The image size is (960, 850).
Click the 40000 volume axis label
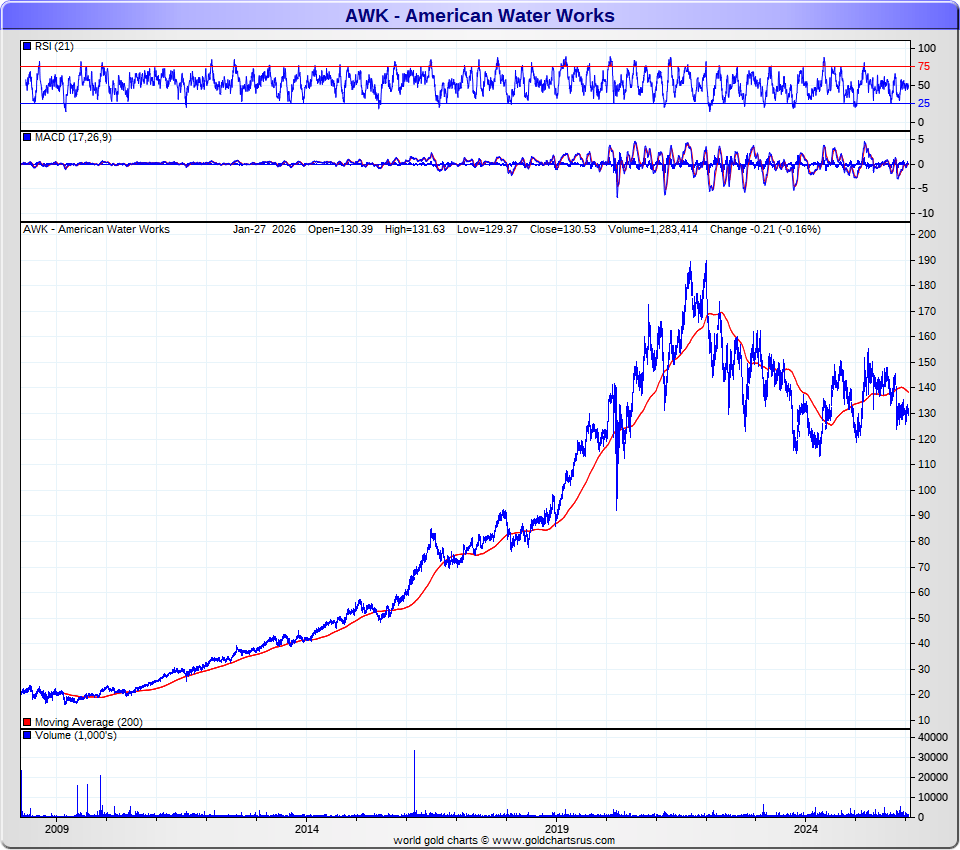(932, 737)
